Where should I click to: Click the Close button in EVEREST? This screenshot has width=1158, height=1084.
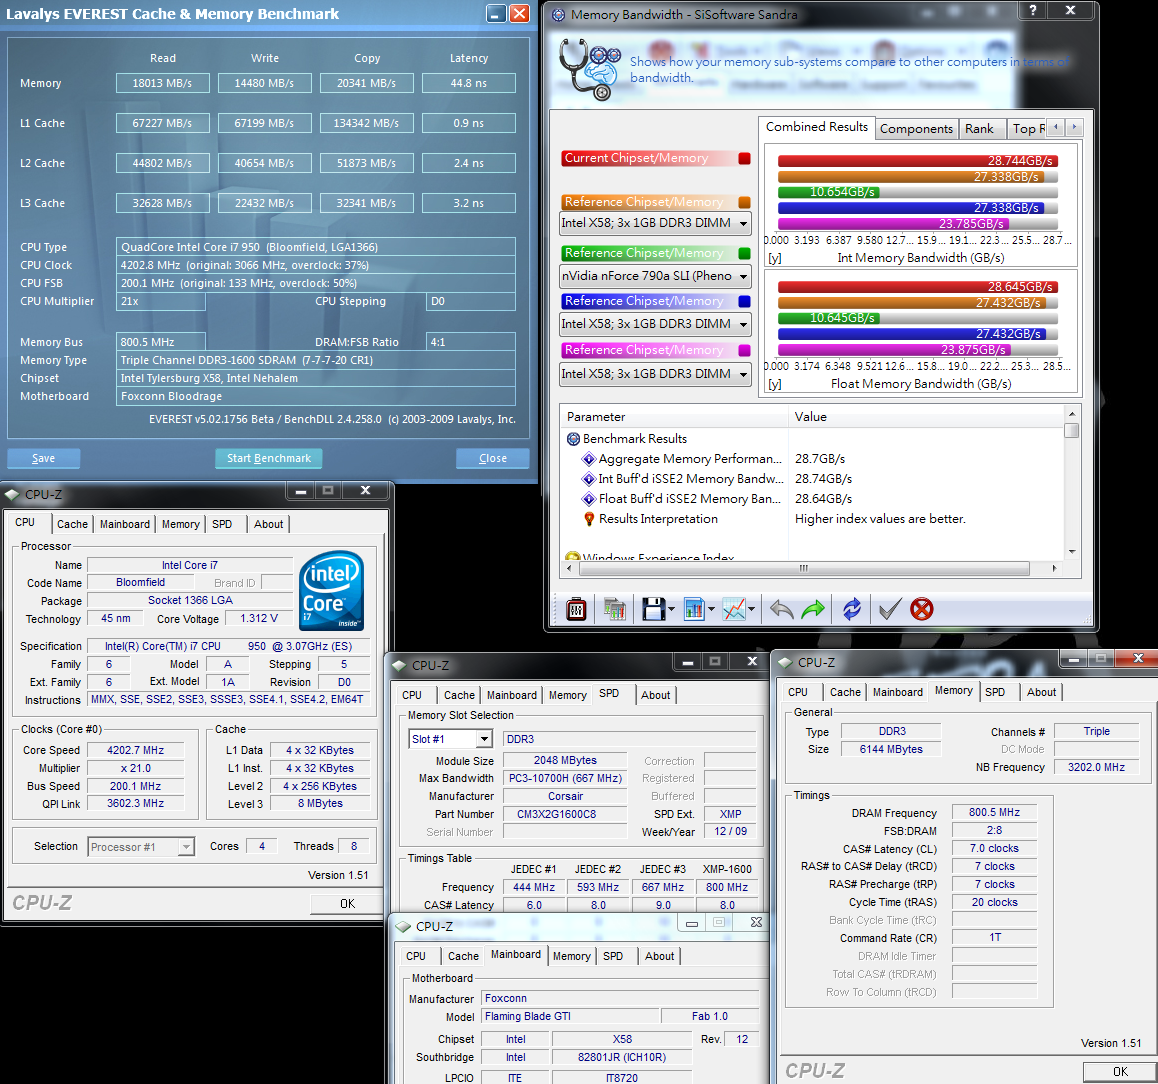493,459
